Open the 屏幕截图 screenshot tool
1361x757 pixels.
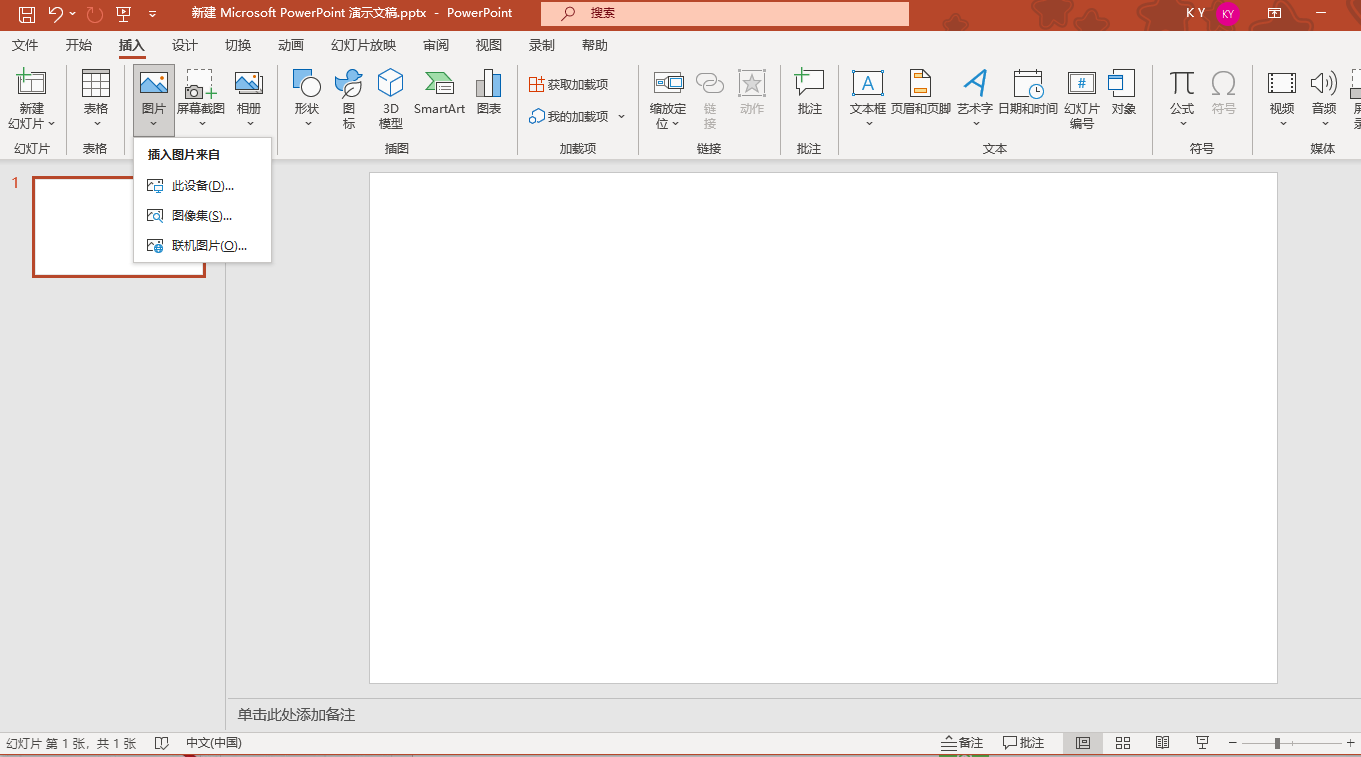pyautogui.click(x=201, y=98)
